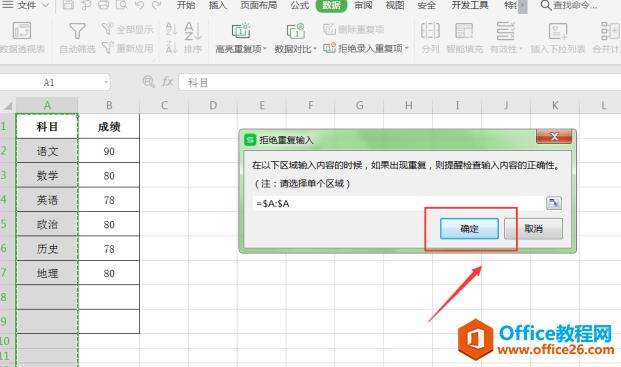
Task: Open the 安全 tab
Action: [427, 5]
